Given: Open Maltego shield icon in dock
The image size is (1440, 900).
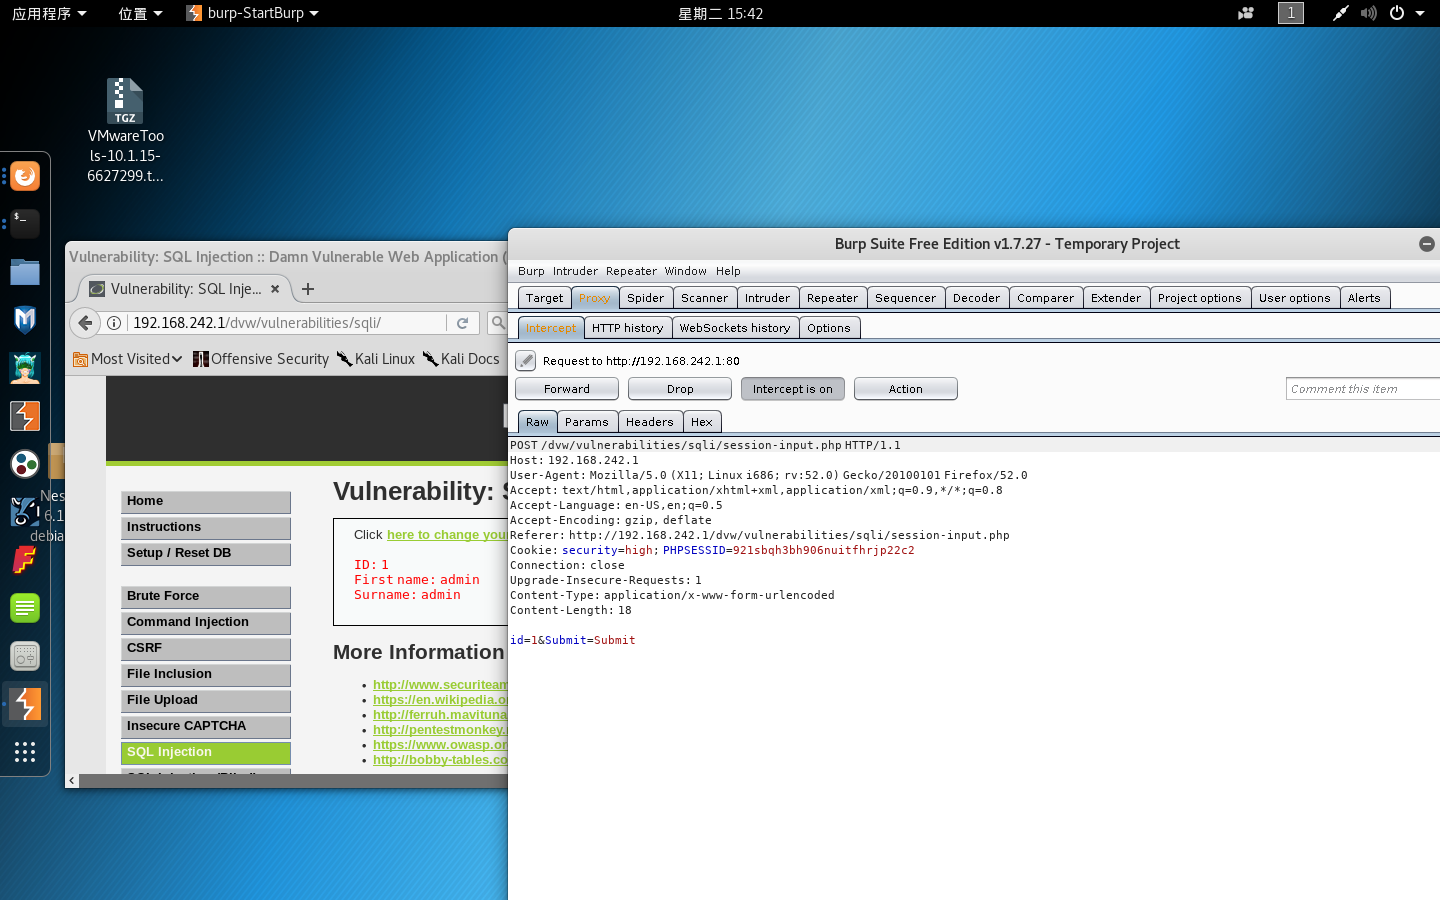Looking at the screenshot, I should (25, 319).
